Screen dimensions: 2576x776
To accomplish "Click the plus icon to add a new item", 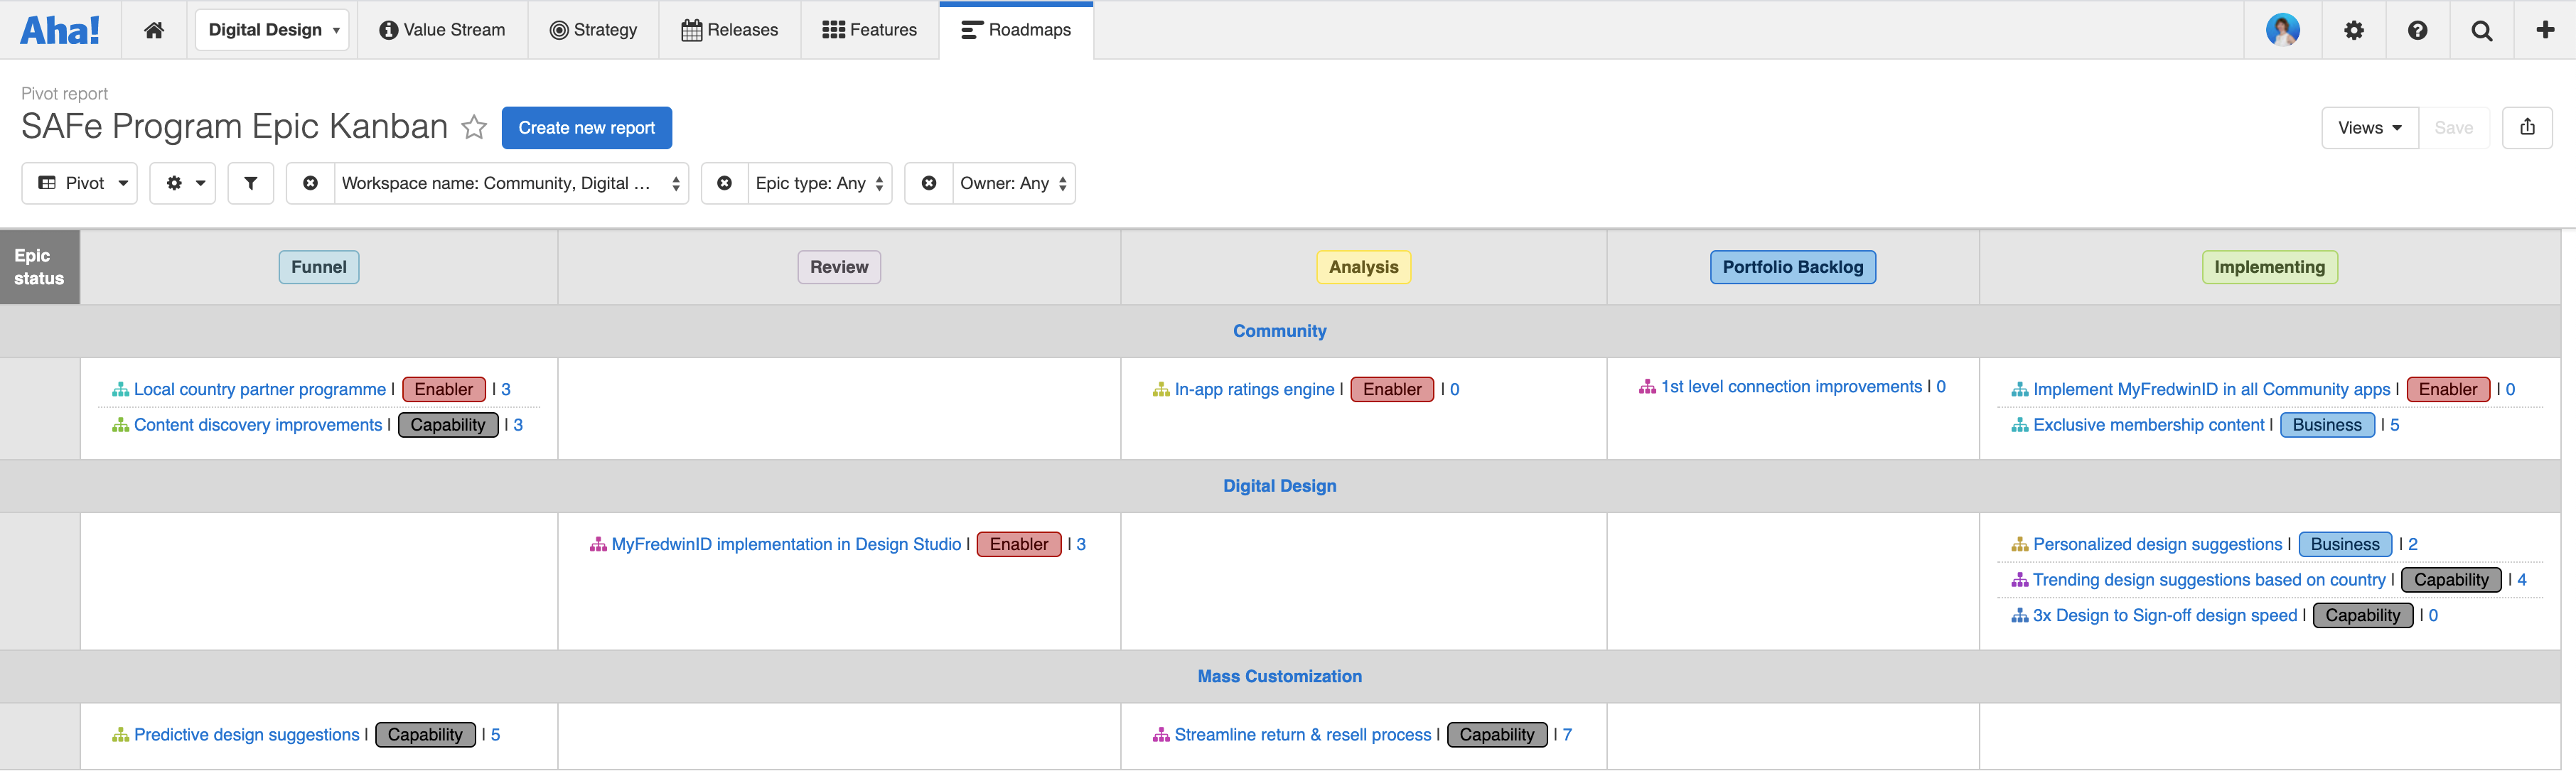I will [2545, 30].
